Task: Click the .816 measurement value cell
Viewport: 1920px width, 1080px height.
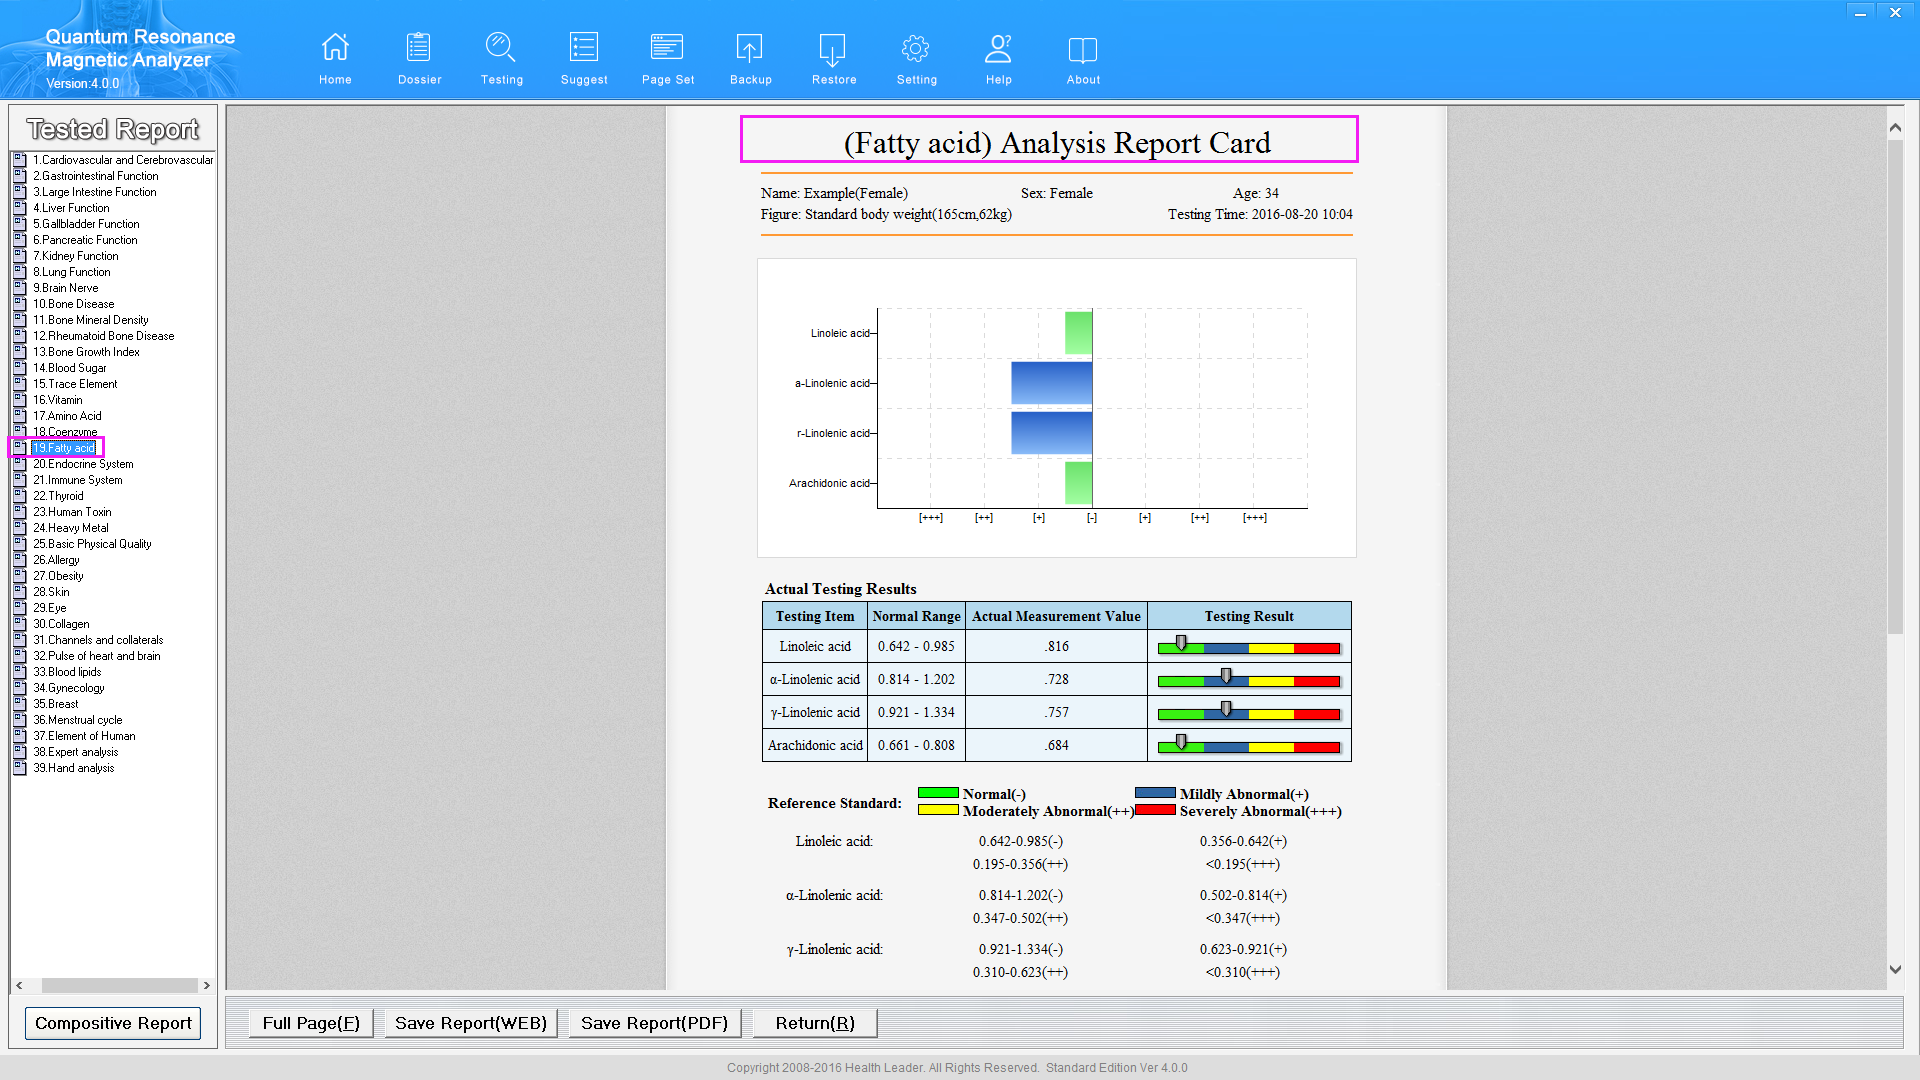Action: [1057, 646]
